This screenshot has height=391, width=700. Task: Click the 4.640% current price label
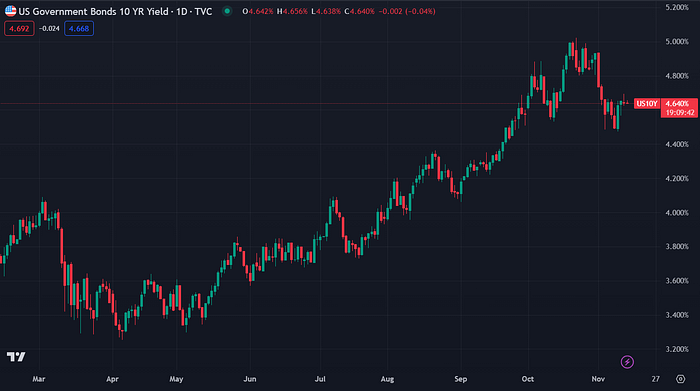coord(678,104)
